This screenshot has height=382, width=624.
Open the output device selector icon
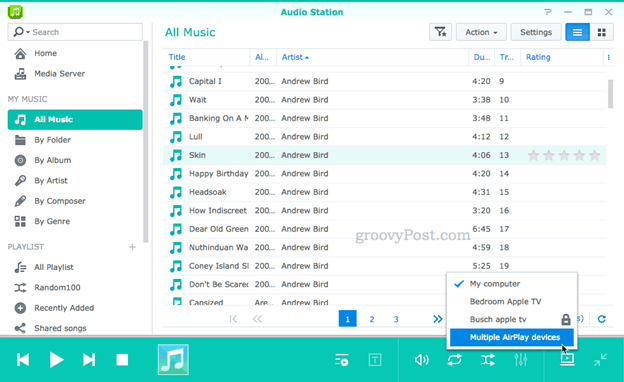point(567,359)
